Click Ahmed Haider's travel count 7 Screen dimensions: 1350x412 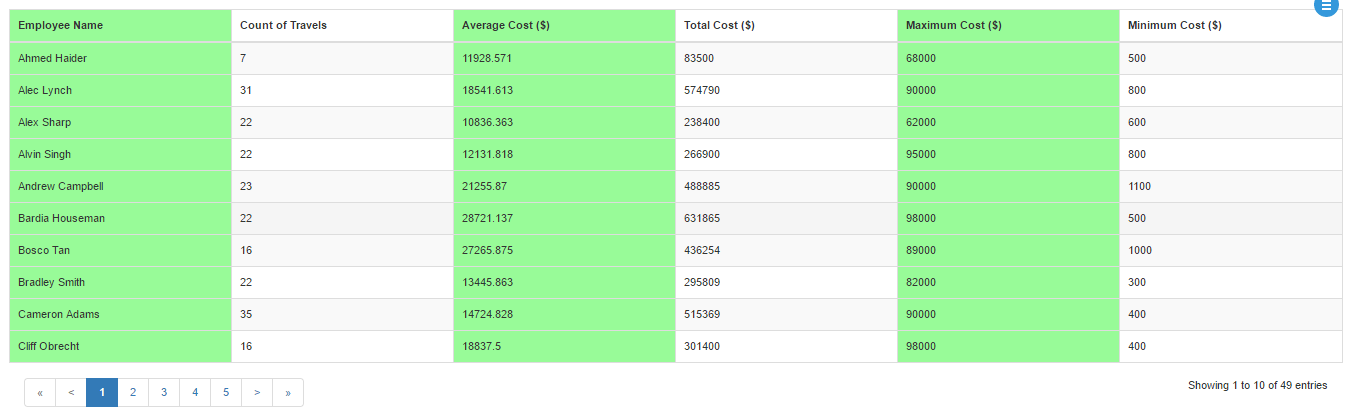click(343, 59)
